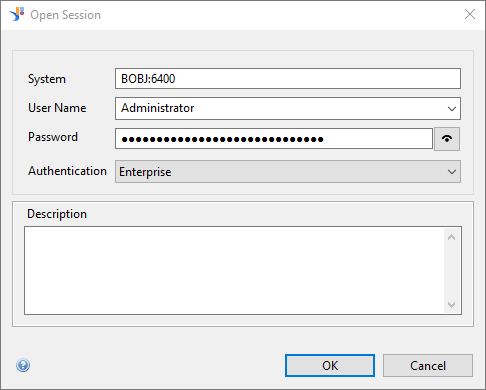Close the Open Session dialog
Viewport: 486px width, 390px height.
(x=470, y=14)
